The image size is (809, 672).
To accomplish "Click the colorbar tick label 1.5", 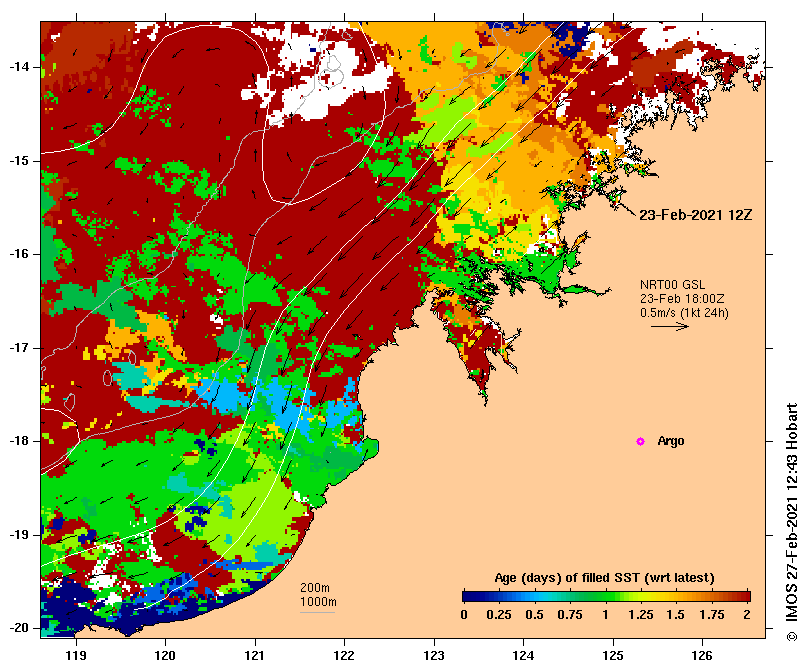I will point(675,615).
